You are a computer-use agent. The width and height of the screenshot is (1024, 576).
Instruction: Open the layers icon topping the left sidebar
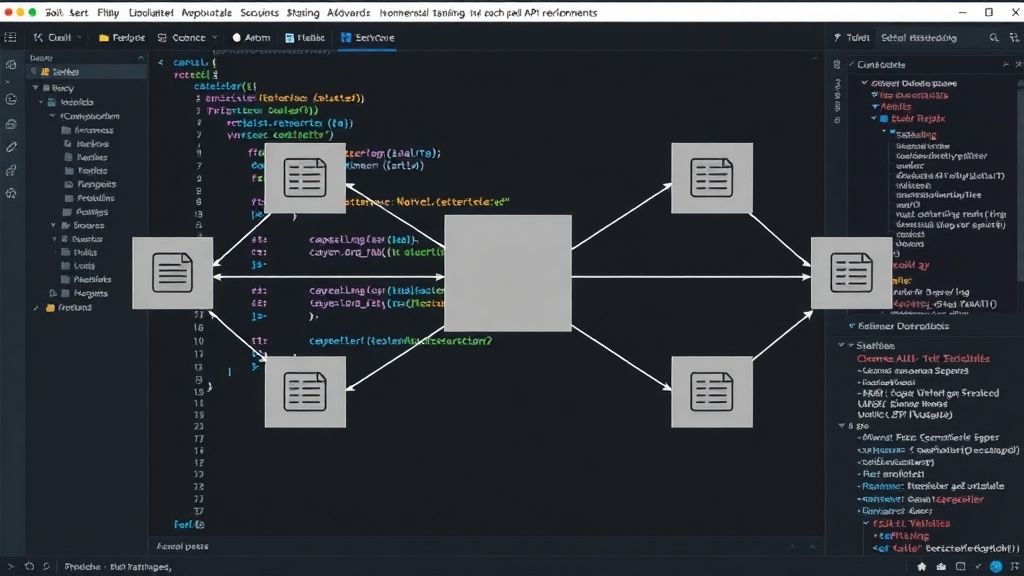pyautogui.click(x=11, y=65)
